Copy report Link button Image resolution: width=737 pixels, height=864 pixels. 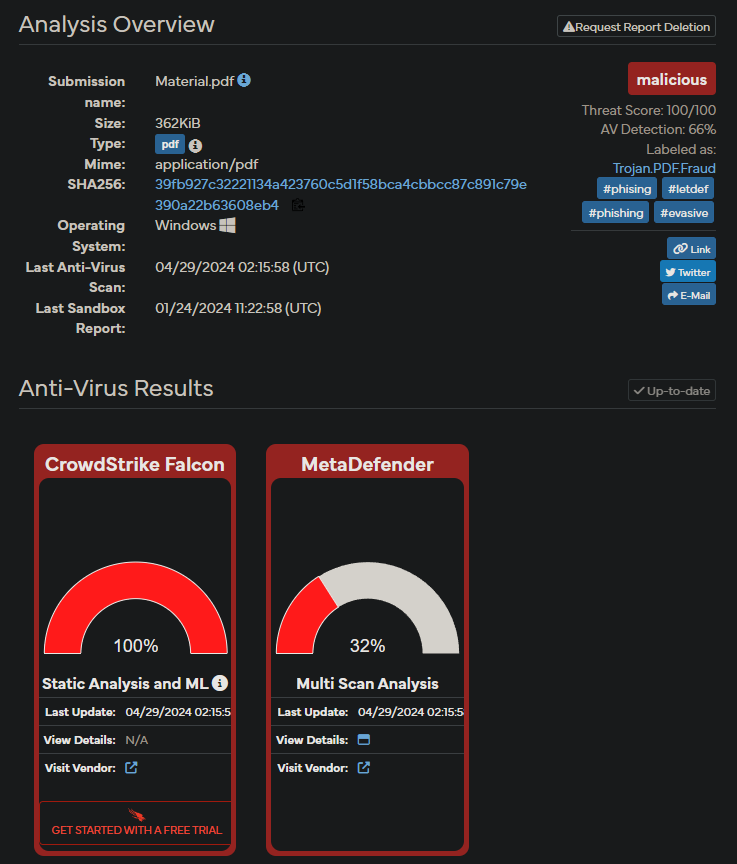691,249
